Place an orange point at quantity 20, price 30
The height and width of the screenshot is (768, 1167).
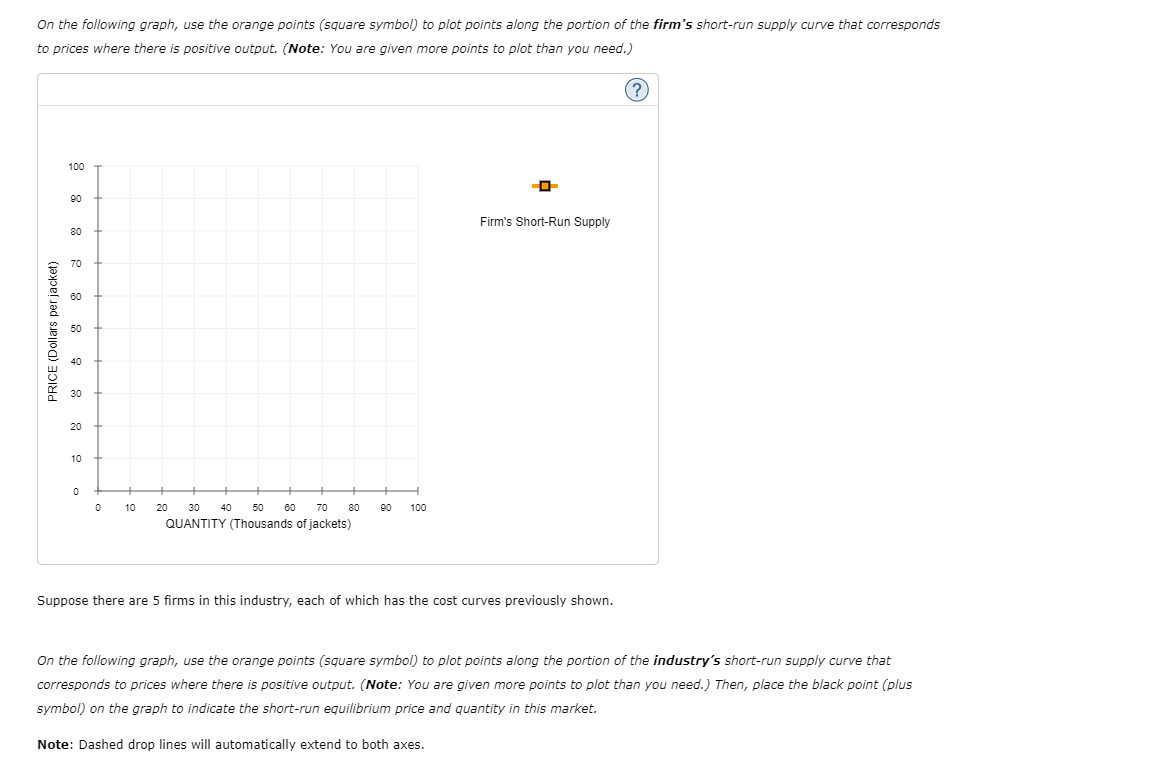(161, 393)
